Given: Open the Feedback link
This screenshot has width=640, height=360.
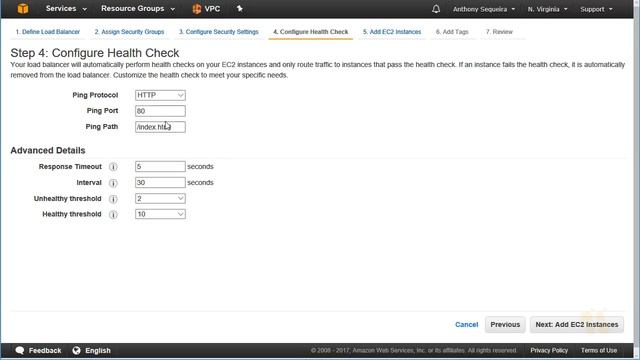Looking at the screenshot, I should (45, 351).
